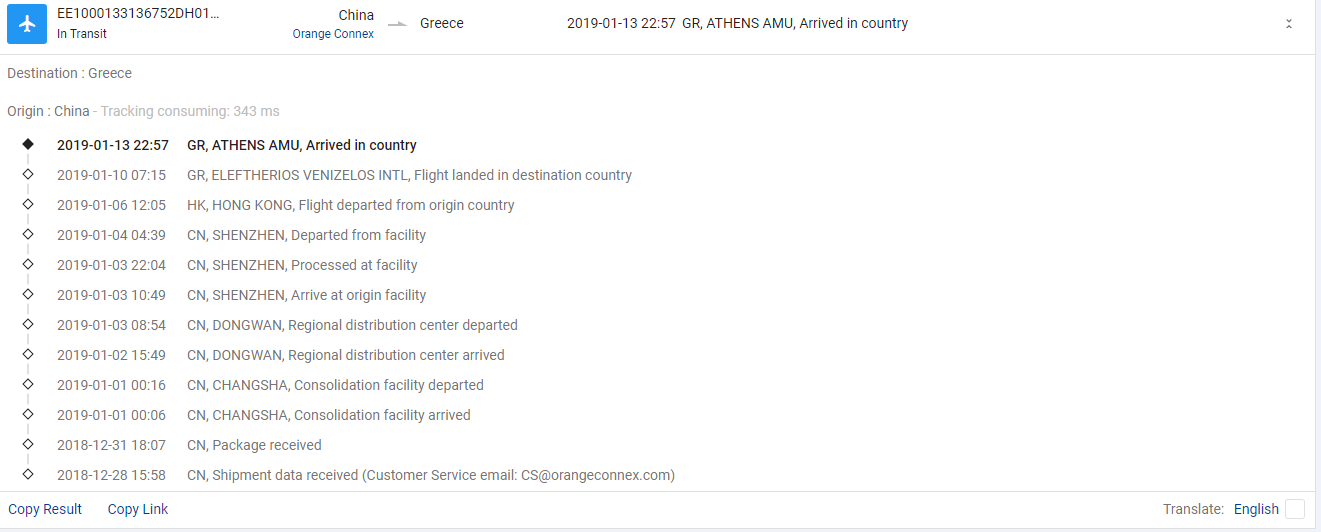This screenshot has width=1321, height=532.
Task: Click the filled diamond marker for Arrived in country
Action: (28, 144)
